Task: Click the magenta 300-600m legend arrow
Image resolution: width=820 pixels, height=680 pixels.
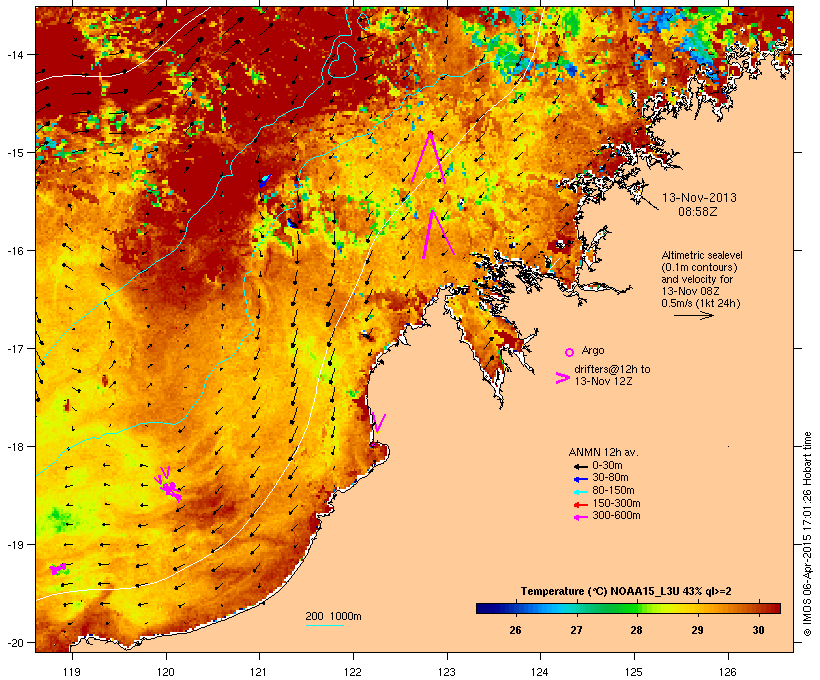Action: point(581,517)
